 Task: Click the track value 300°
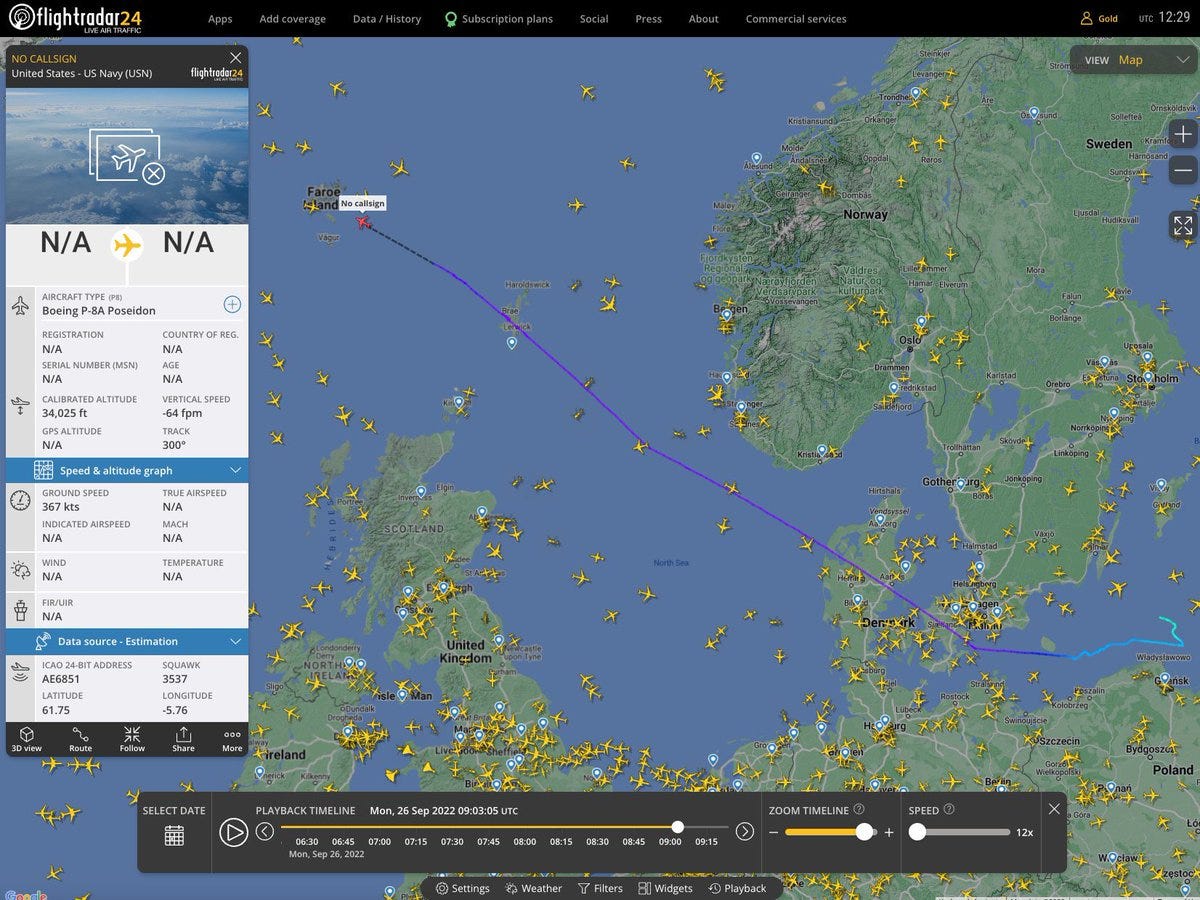tap(174, 445)
